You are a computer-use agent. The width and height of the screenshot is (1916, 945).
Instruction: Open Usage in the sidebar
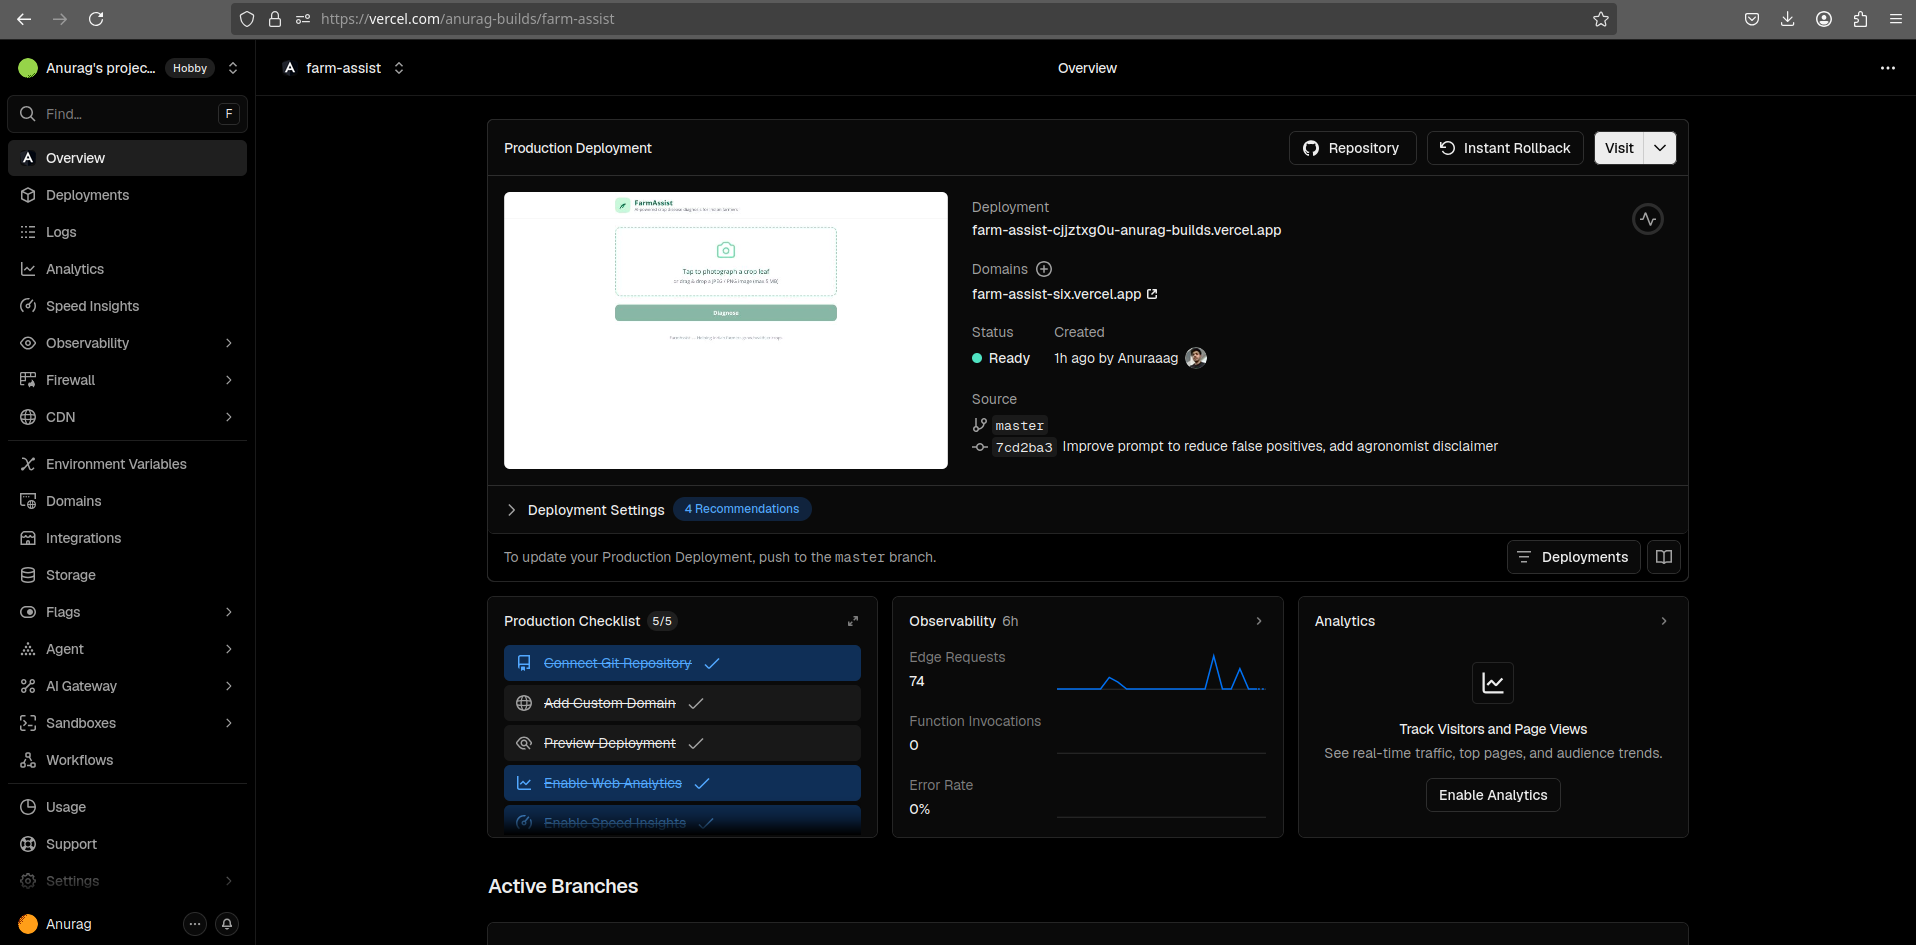tap(127, 807)
